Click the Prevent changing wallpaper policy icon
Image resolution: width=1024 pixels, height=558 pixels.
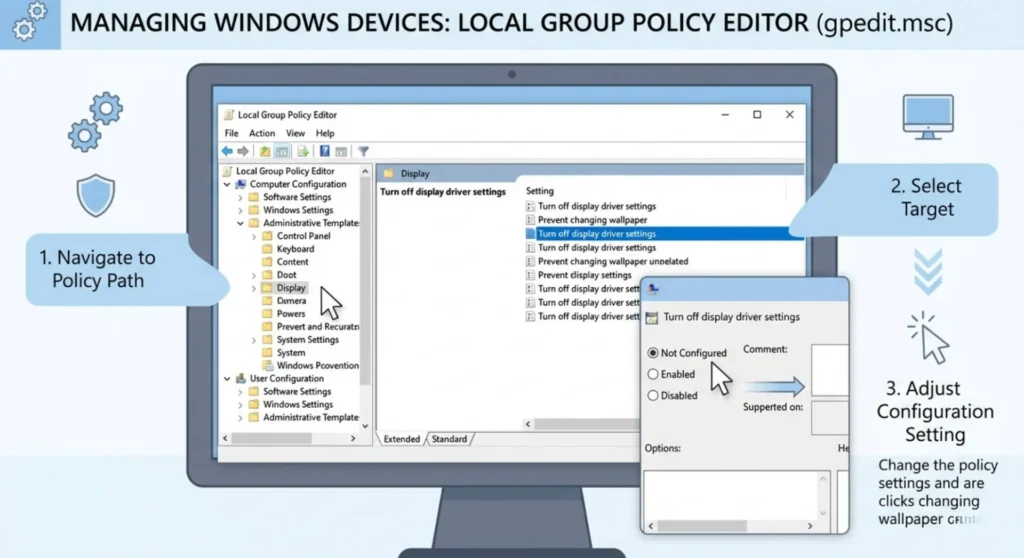(x=530, y=220)
